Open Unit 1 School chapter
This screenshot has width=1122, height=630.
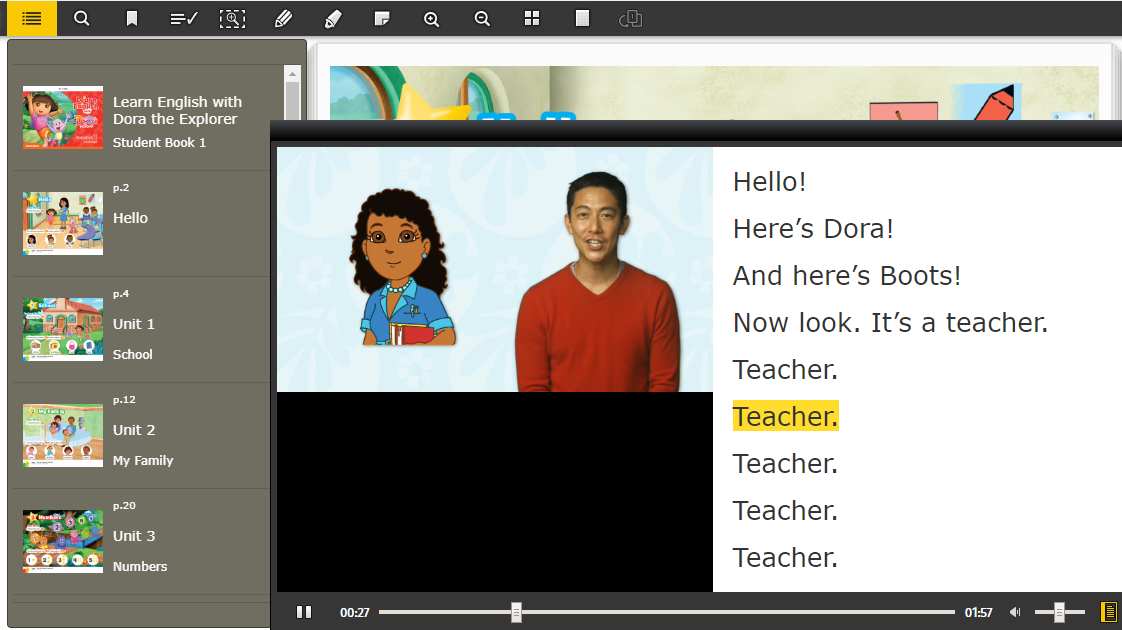[142, 330]
